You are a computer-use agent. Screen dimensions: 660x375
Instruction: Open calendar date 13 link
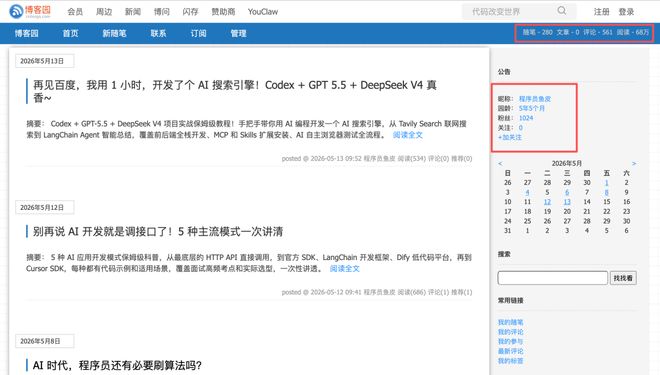click(x=567, y=202)
